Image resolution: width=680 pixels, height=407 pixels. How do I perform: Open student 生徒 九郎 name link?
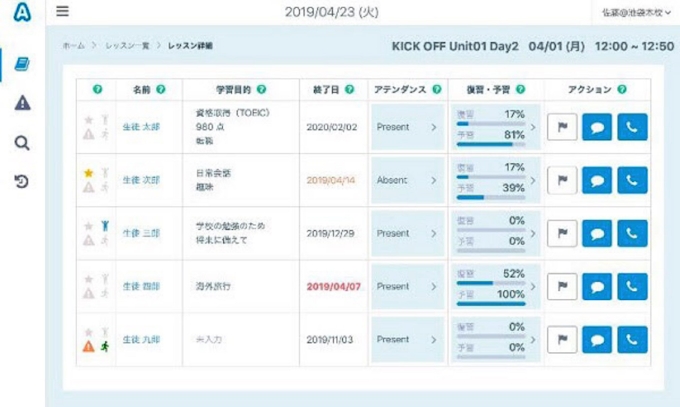(141, 340)
